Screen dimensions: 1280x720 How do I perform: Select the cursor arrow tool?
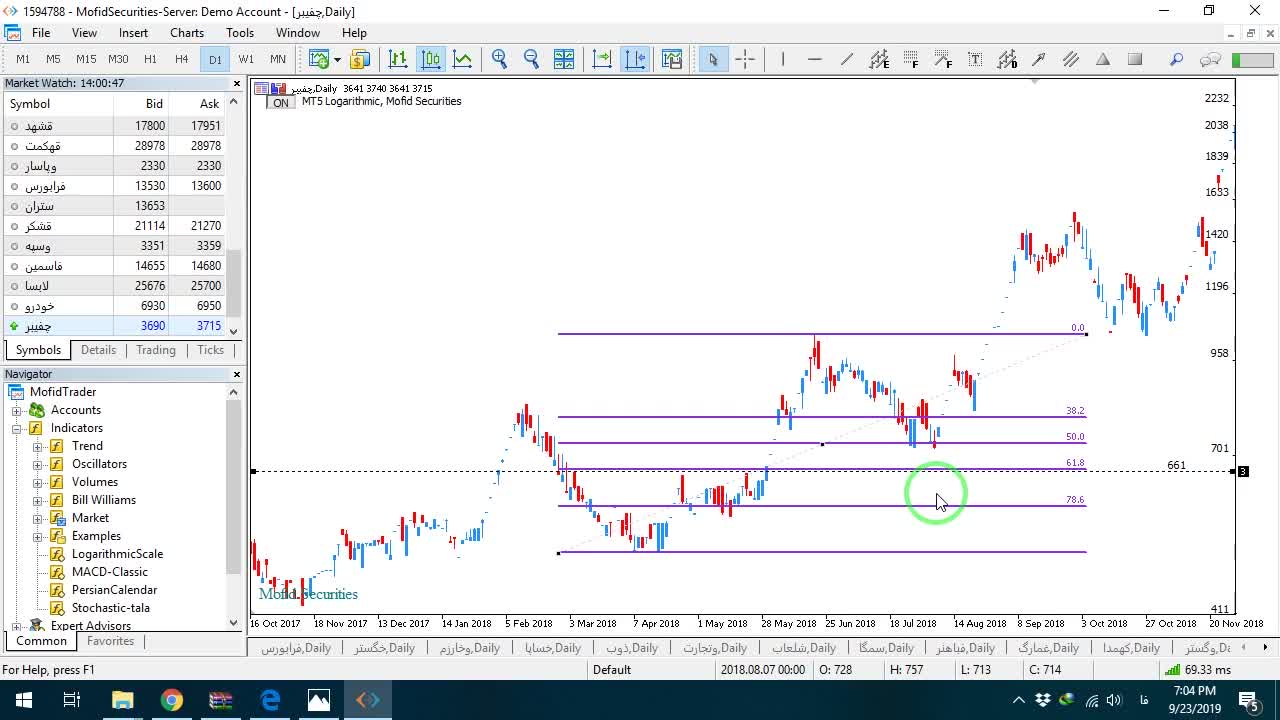pos(713,59)
